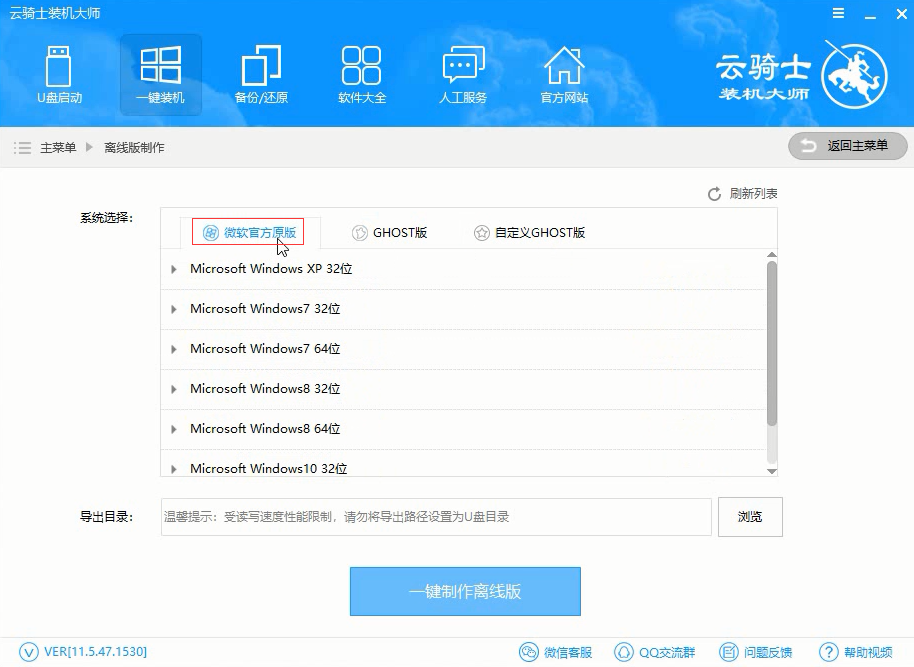Image resolution: width=914 pixels, height=667 pixels.
Task: Expand Microsoft Windows8 32位
Action: click(x=173, y=389)
